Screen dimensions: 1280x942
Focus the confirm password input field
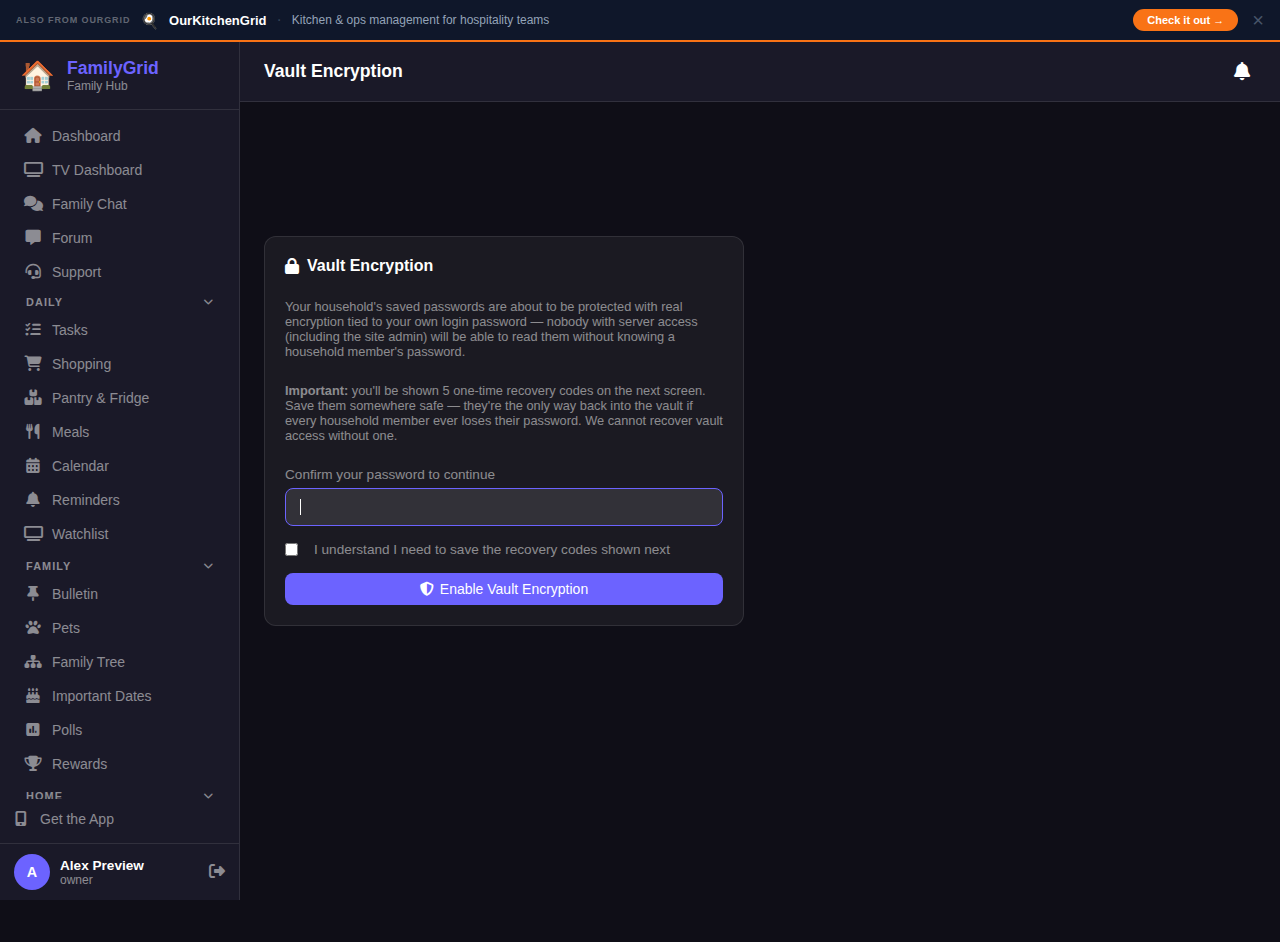[x=504, y=507]
